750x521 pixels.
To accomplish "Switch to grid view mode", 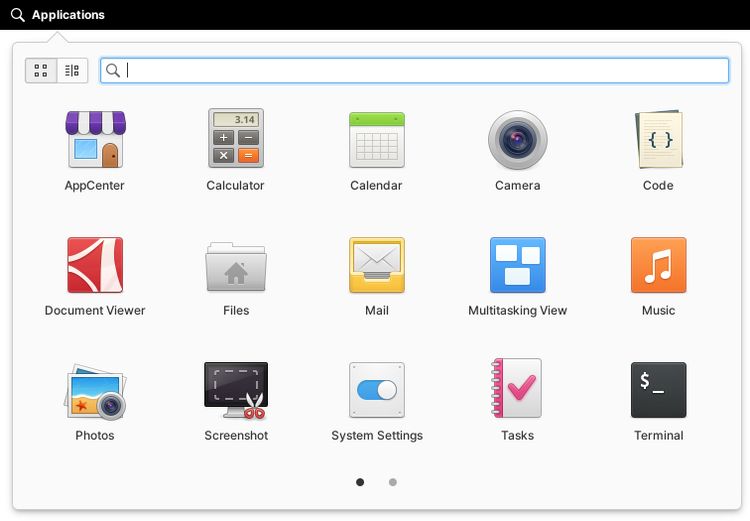I will pos(41,71).
